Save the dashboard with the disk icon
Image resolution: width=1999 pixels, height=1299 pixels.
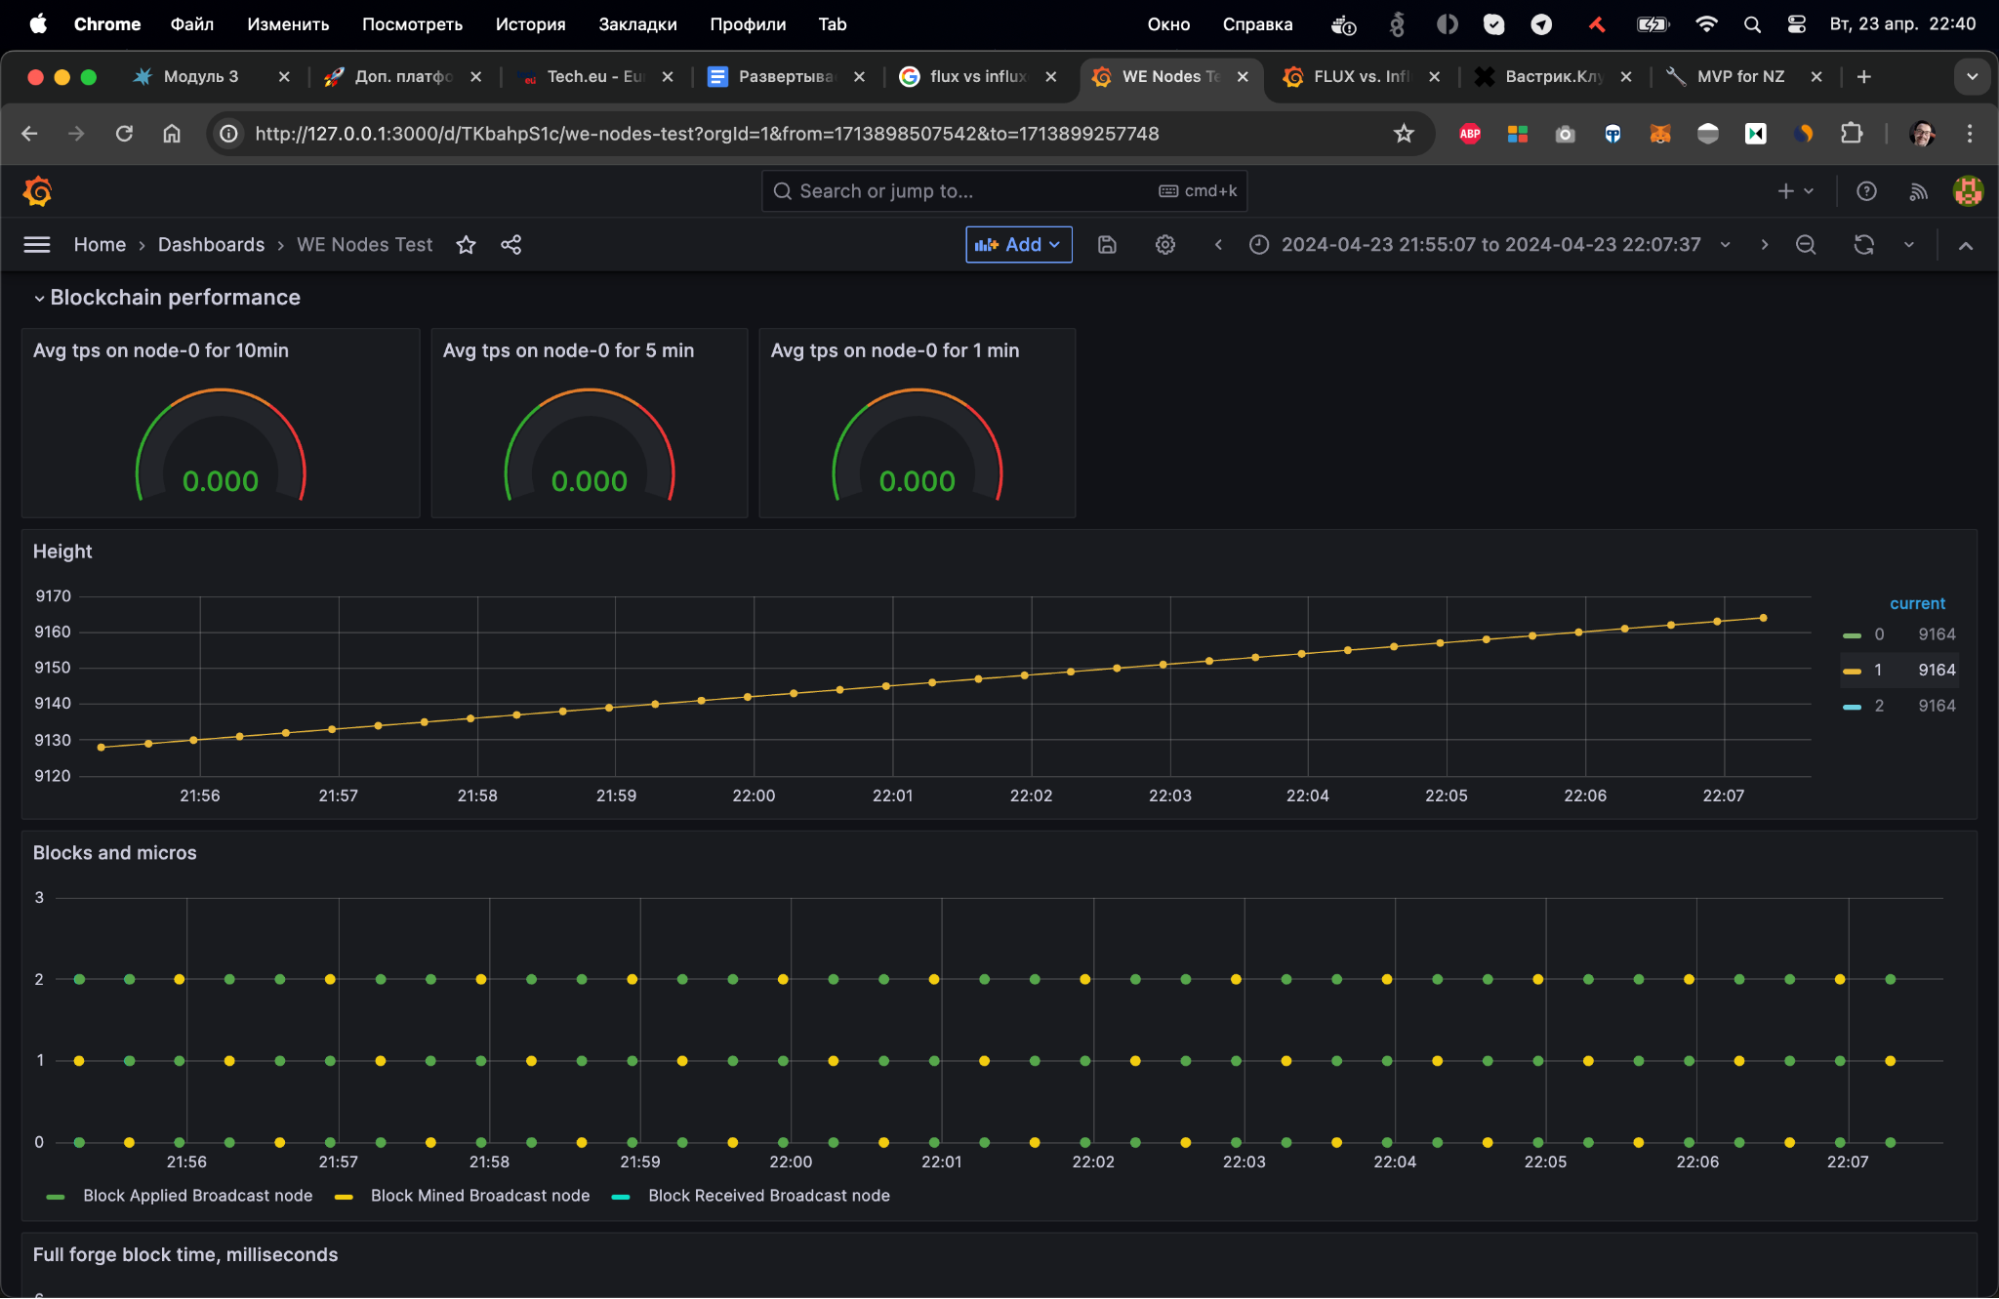tap(1107, 245)
